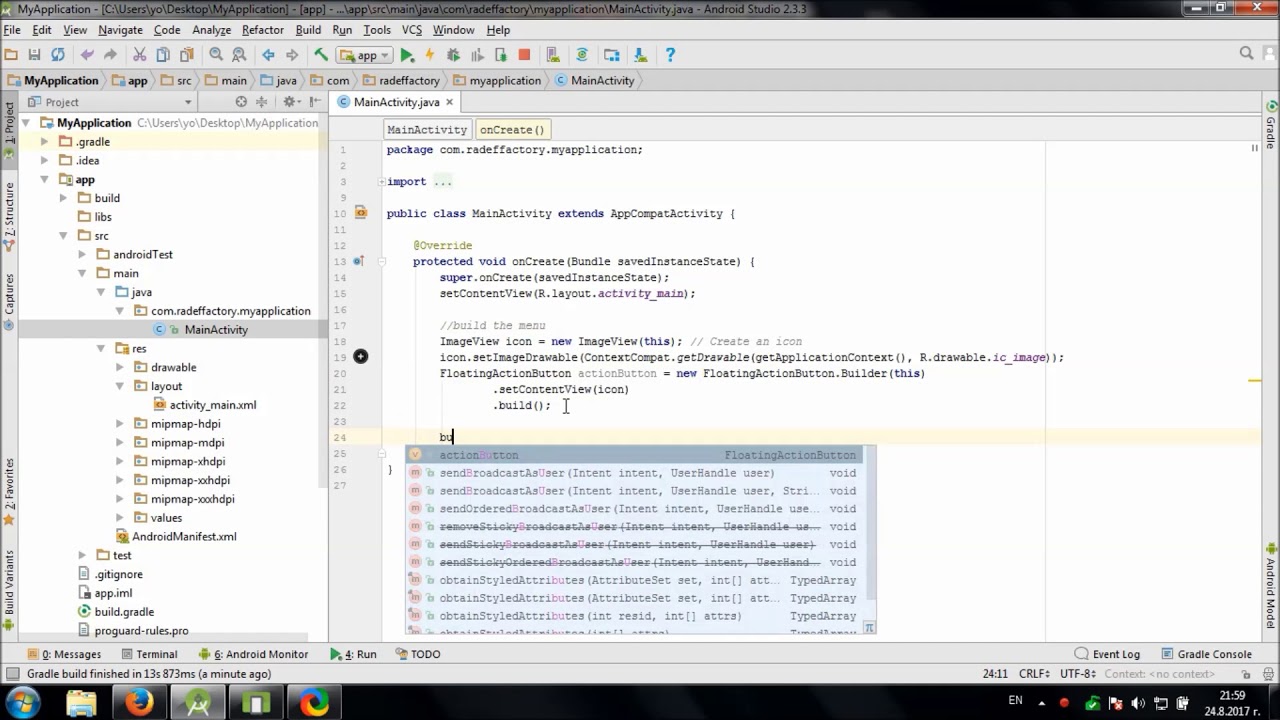Expand the drawable folder node
Viewport: 1280px width, 720px height.
pos(120,367)
